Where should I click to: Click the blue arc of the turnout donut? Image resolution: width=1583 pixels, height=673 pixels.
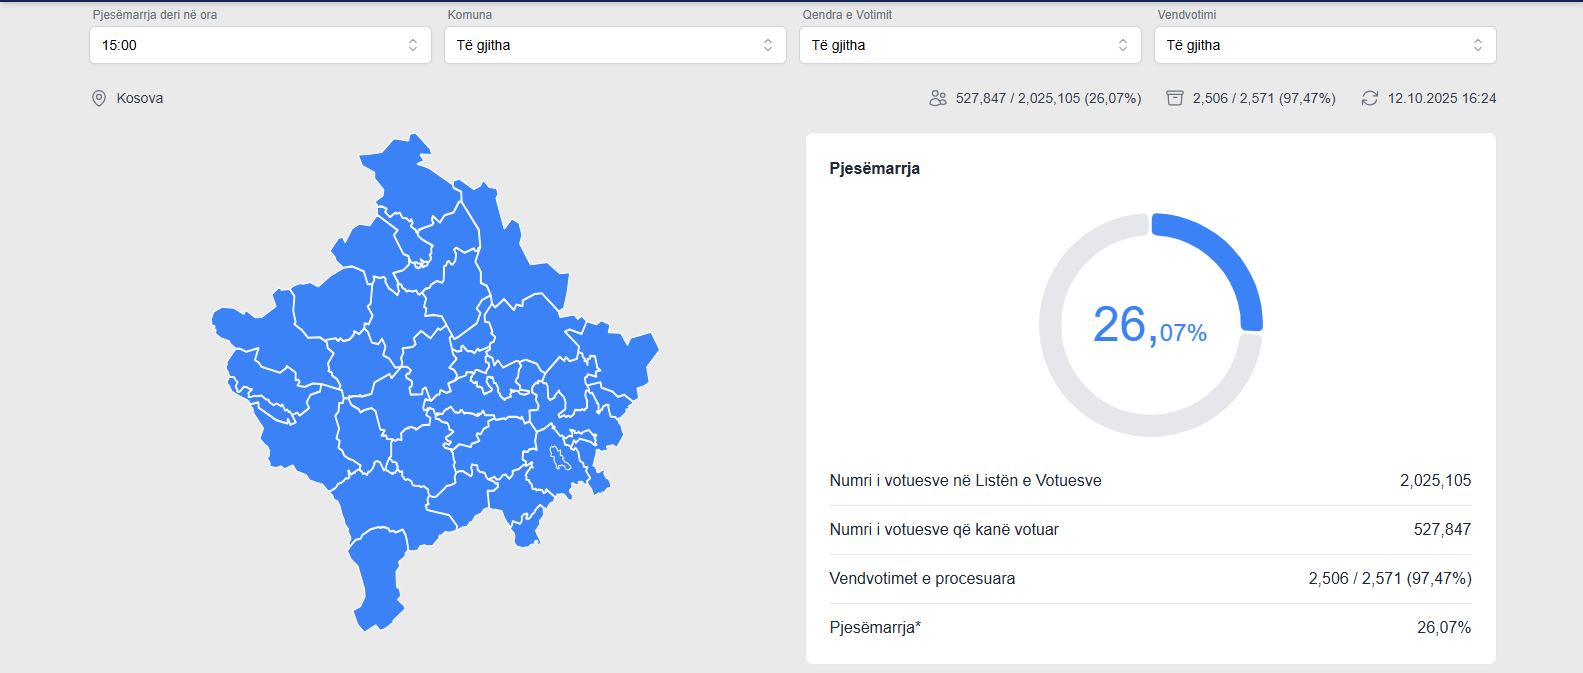[x=1226, y=259]
